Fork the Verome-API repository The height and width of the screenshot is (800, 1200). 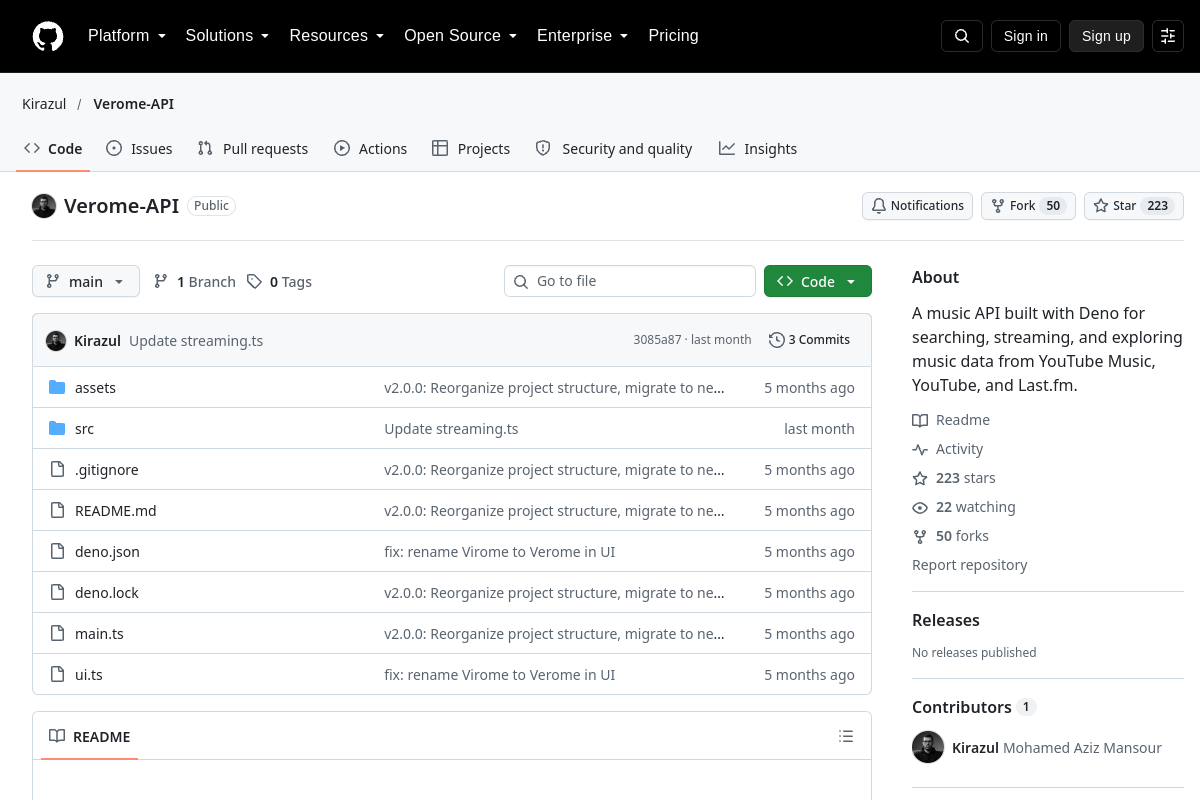click(1028, 206)
